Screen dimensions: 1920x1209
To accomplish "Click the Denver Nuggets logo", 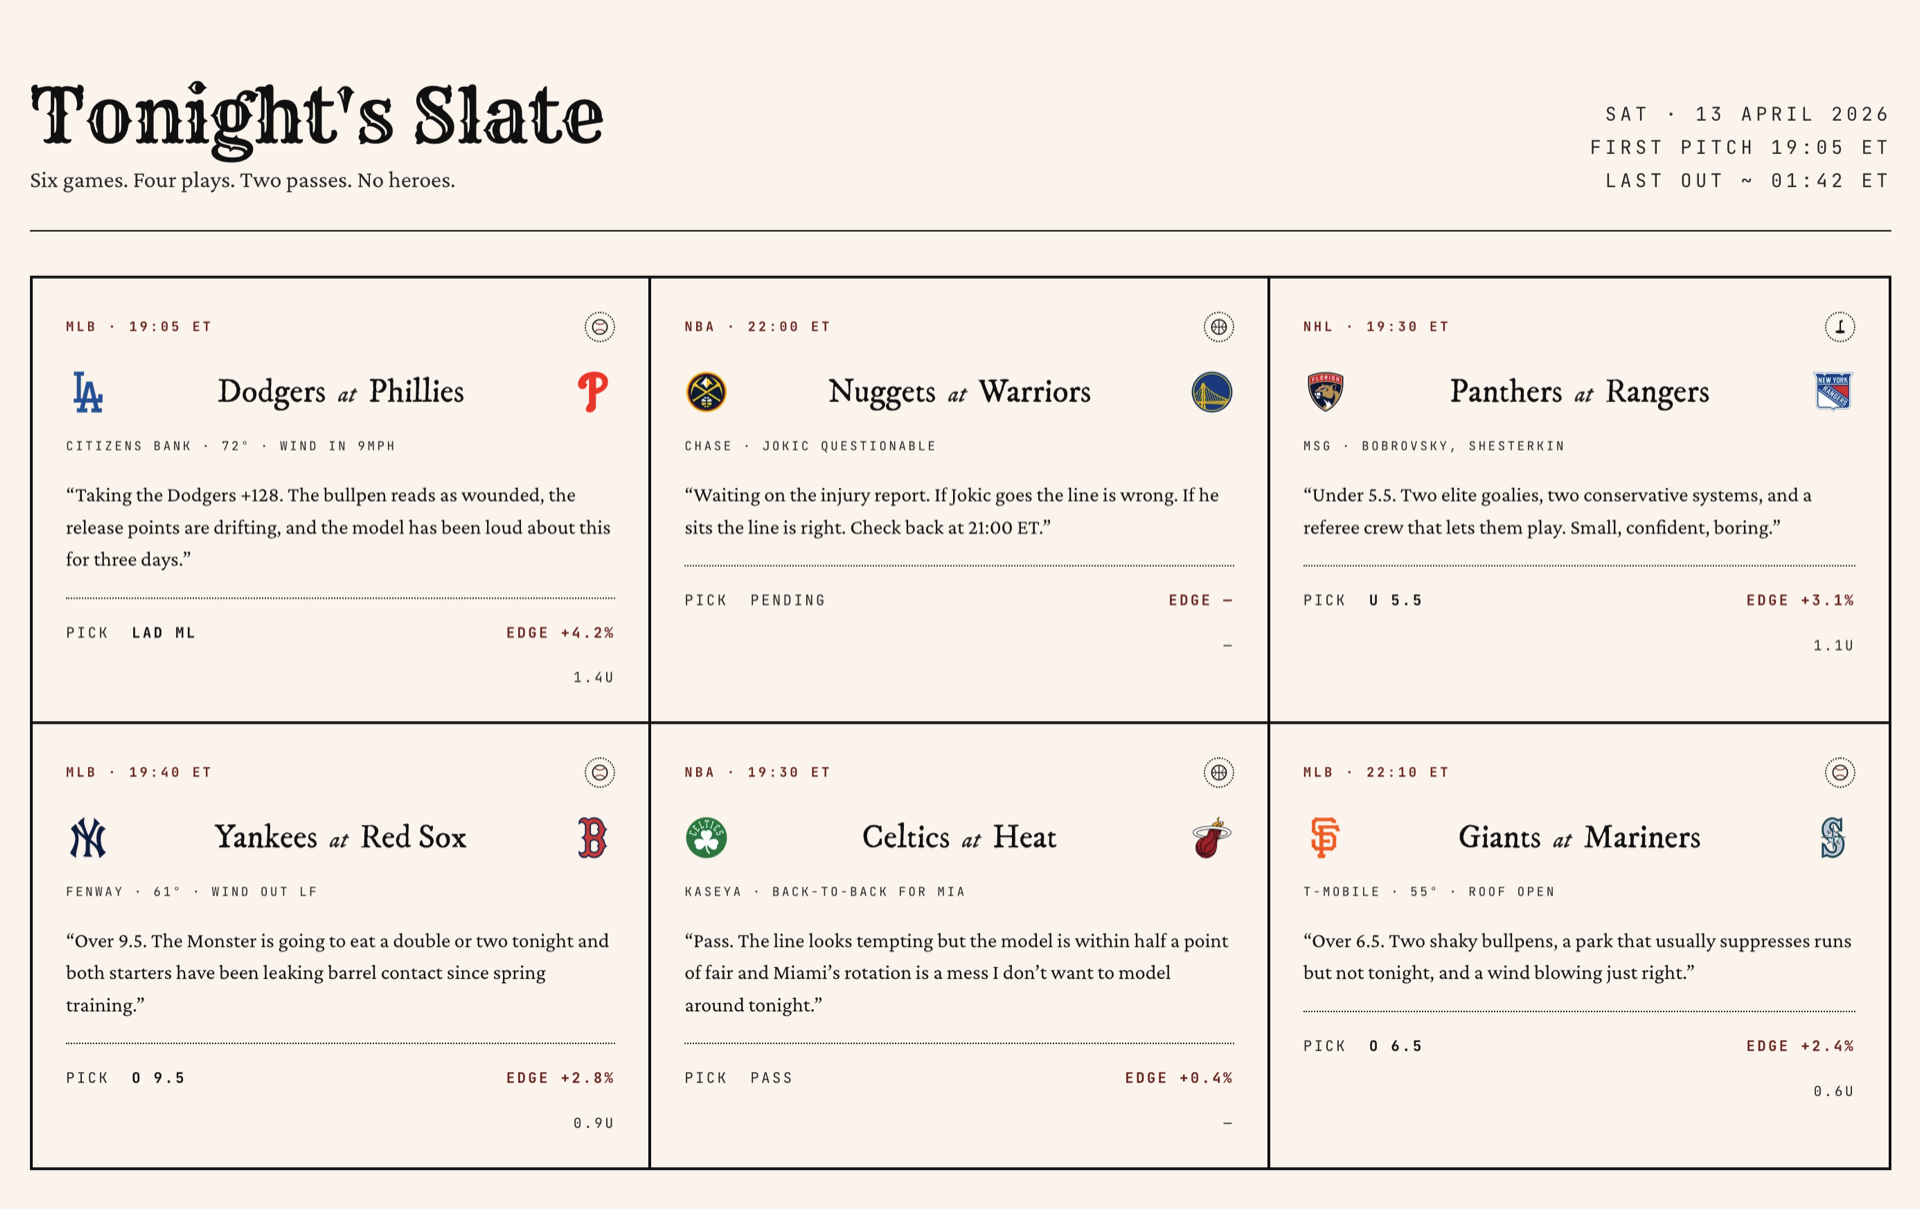I will click(706, 392).
